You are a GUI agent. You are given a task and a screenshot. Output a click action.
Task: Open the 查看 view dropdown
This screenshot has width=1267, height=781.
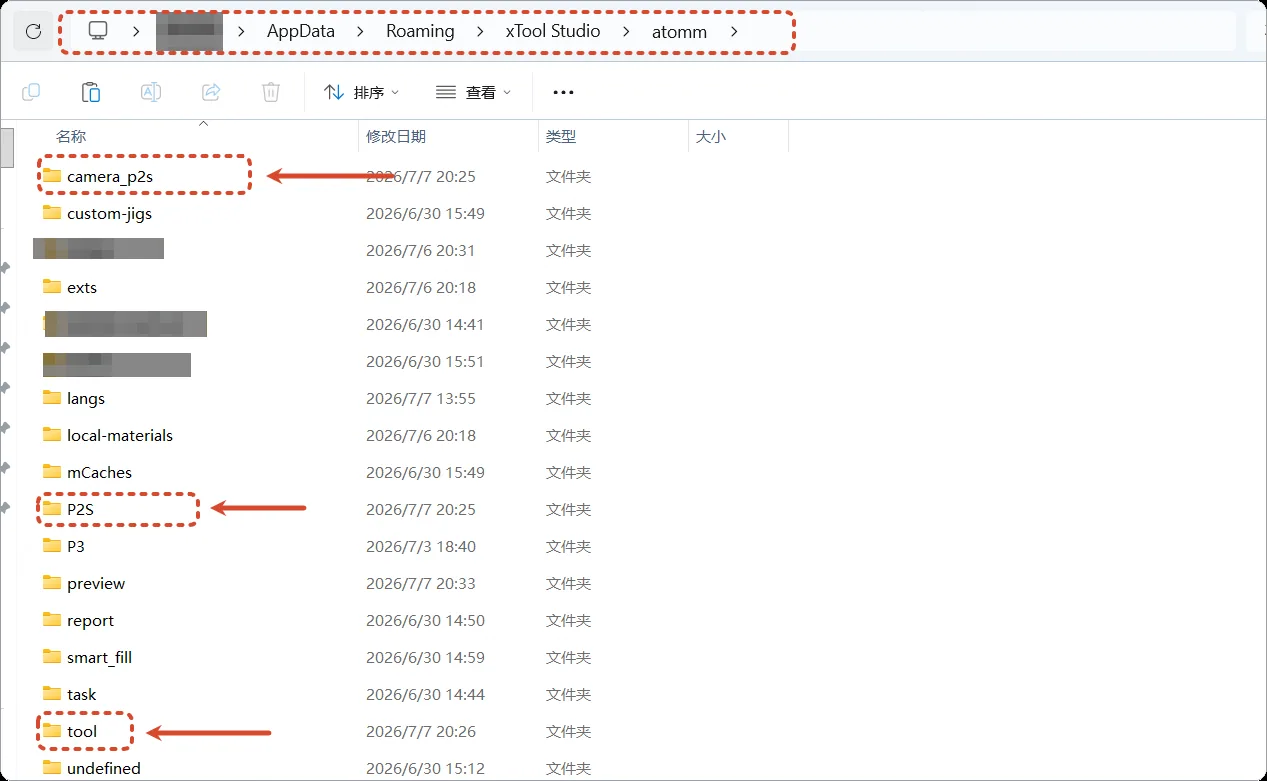473,92
